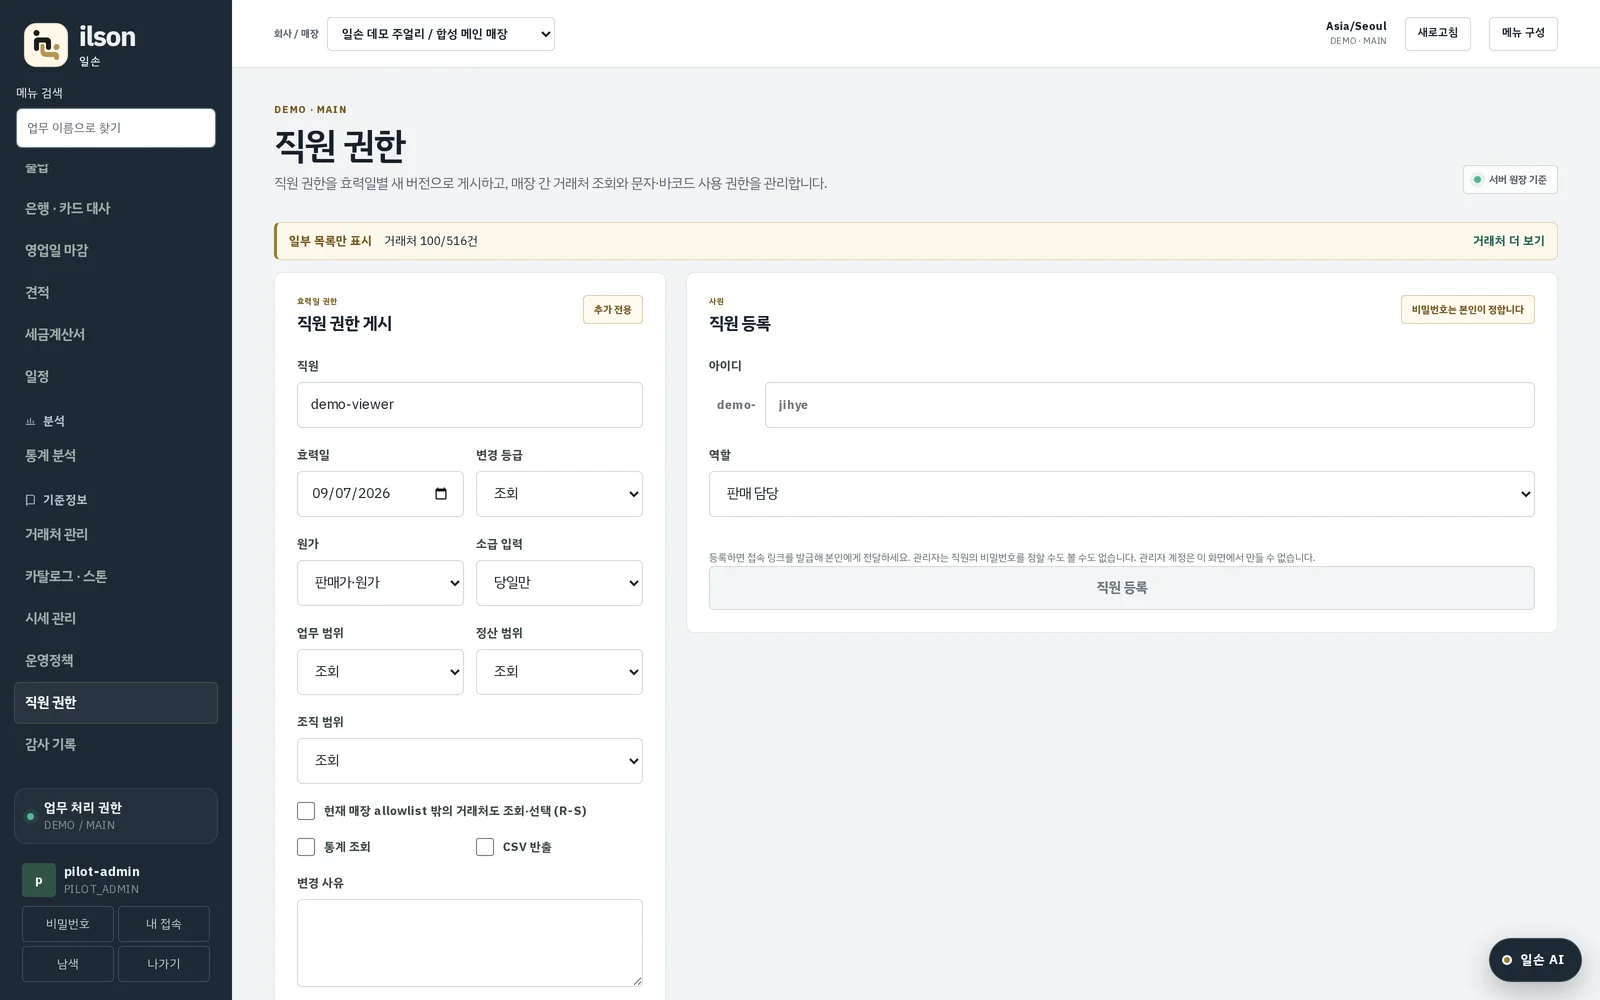Enable the 통계 조회 checkbox
The image size is (1600, 1000).
[306, 847]
